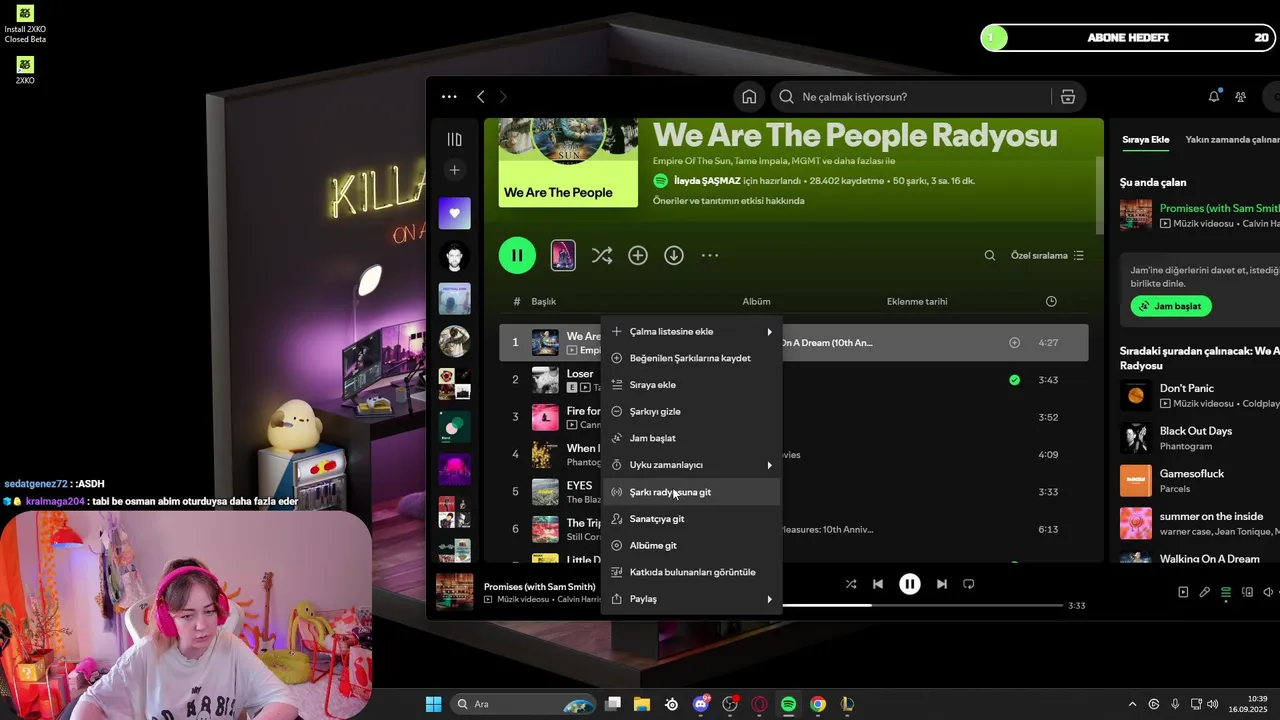Expand the Paylaş submenu
Screen dimensions: 1280x720
pos(692,599)
